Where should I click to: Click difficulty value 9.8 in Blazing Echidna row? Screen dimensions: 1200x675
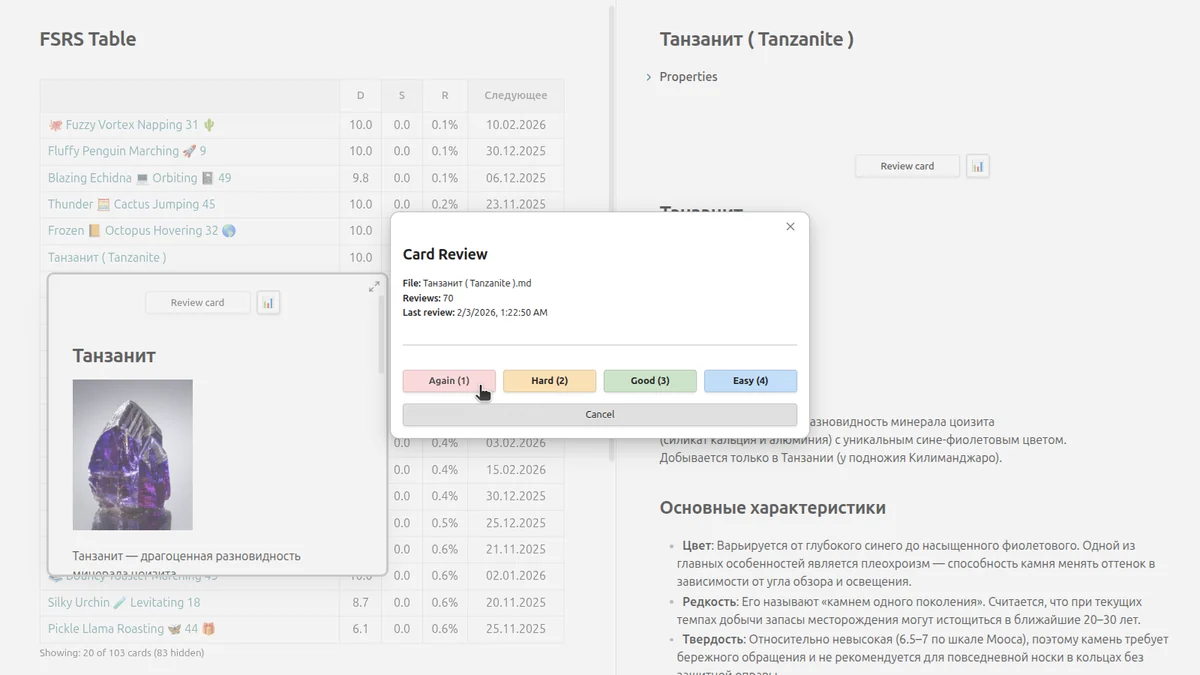coord(360,178)
